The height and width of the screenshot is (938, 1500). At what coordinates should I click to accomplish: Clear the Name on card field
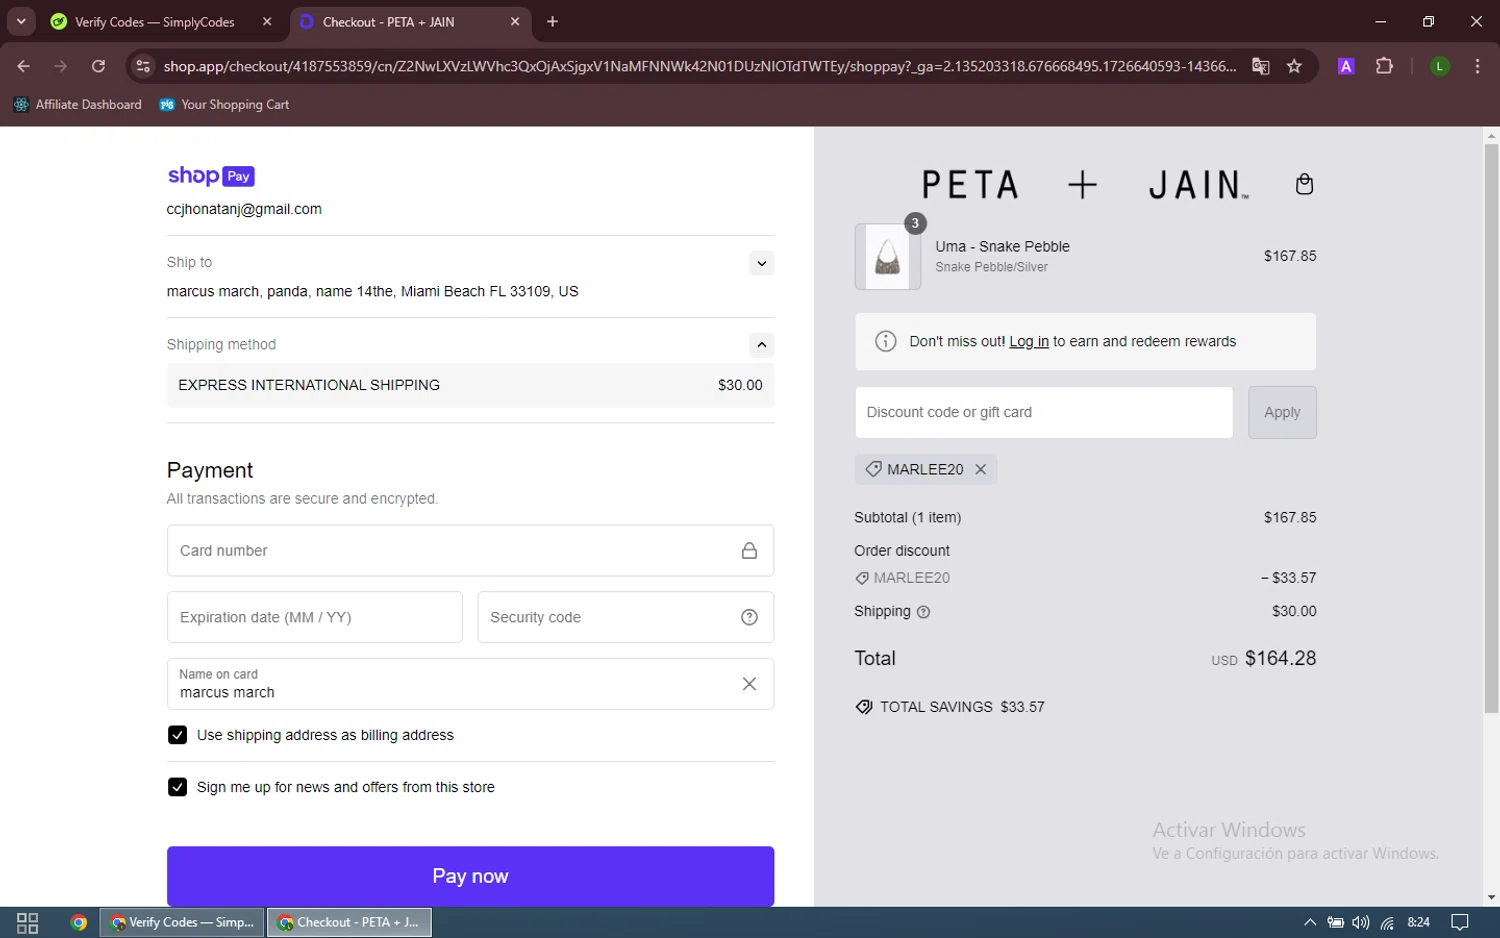pos(749,684)
